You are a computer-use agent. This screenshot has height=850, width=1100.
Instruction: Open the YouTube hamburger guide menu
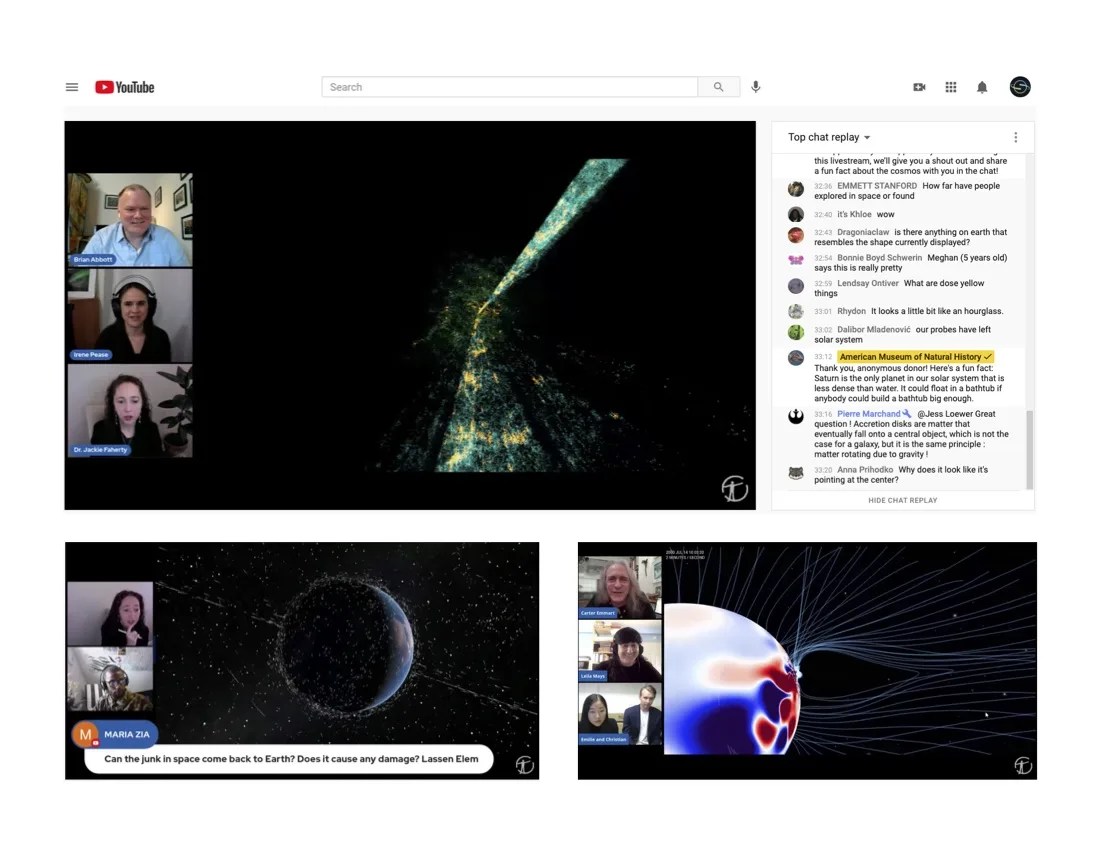[72, 87]
